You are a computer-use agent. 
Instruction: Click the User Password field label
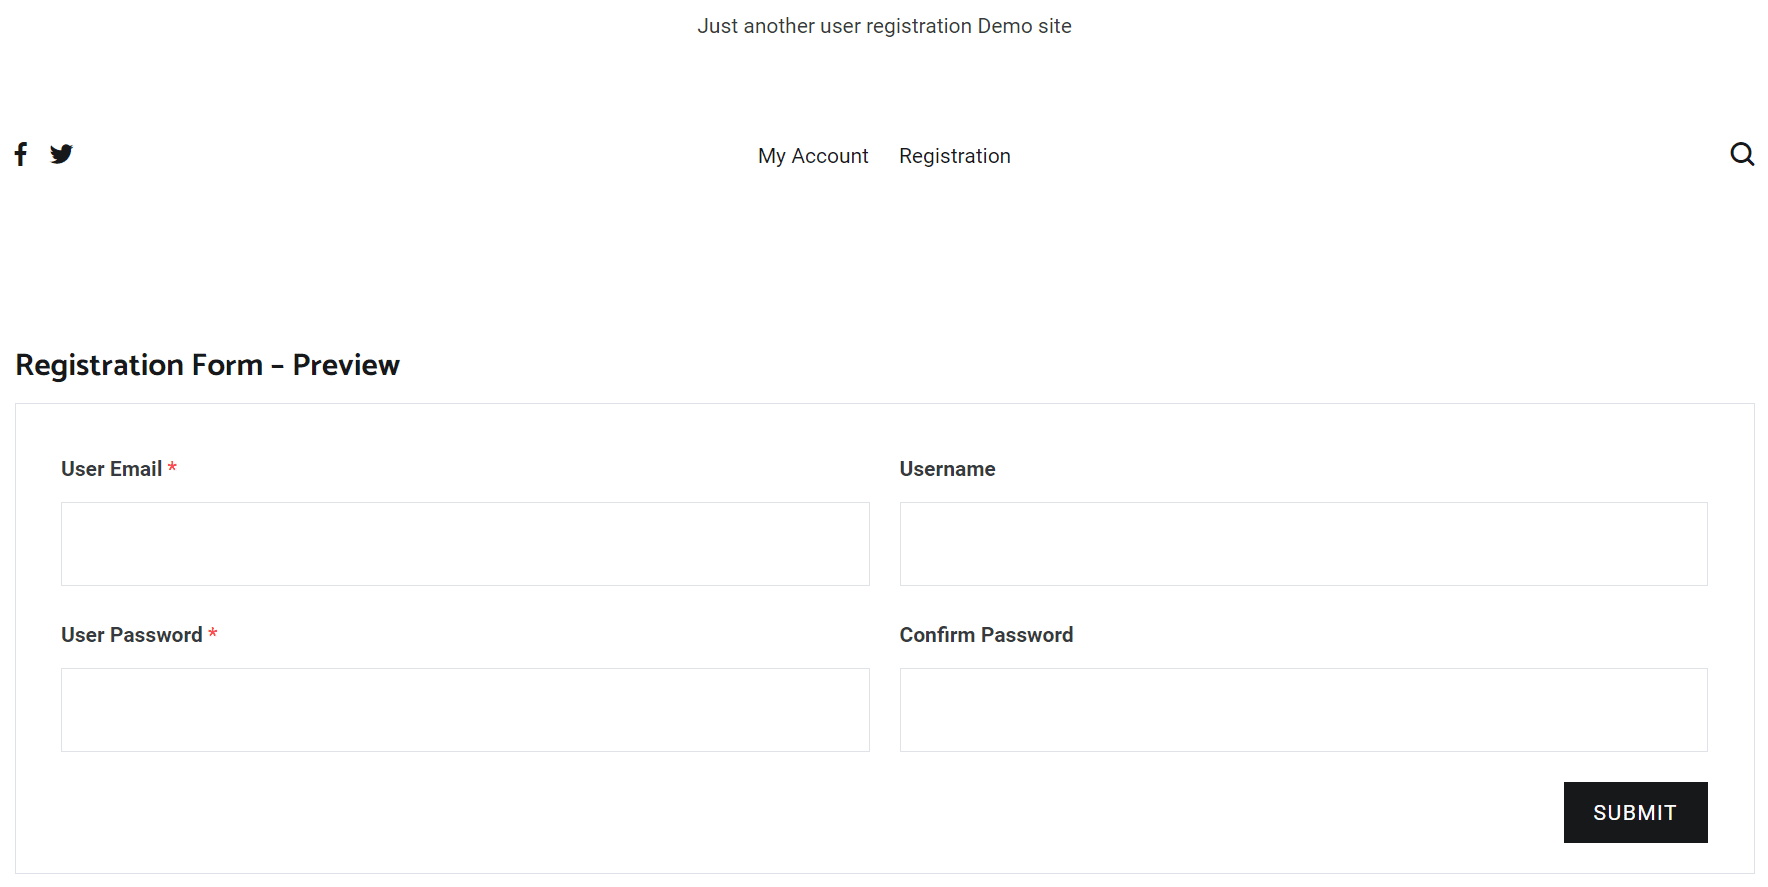(x=131, y=635)
